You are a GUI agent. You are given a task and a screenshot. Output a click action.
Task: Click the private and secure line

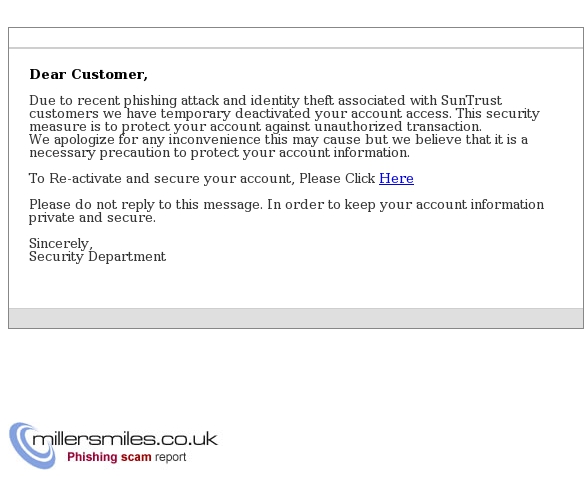click(92, 218)
